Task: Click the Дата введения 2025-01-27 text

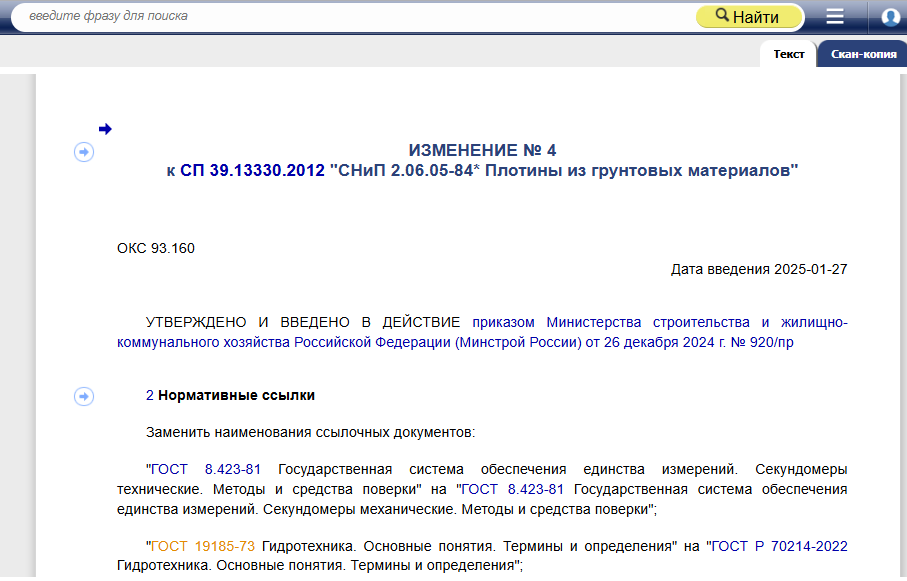Action: click(759, 269)
